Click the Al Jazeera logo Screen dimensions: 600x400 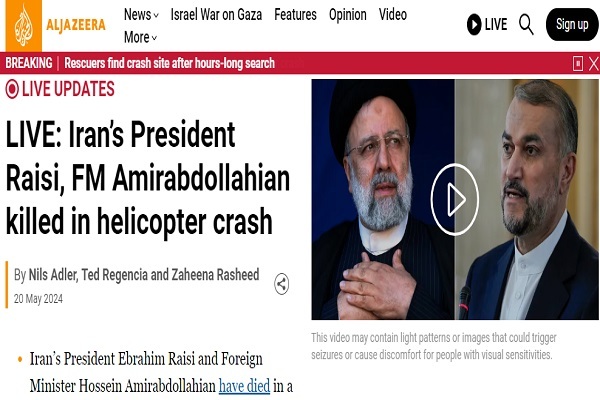click(x=55, y=26)
